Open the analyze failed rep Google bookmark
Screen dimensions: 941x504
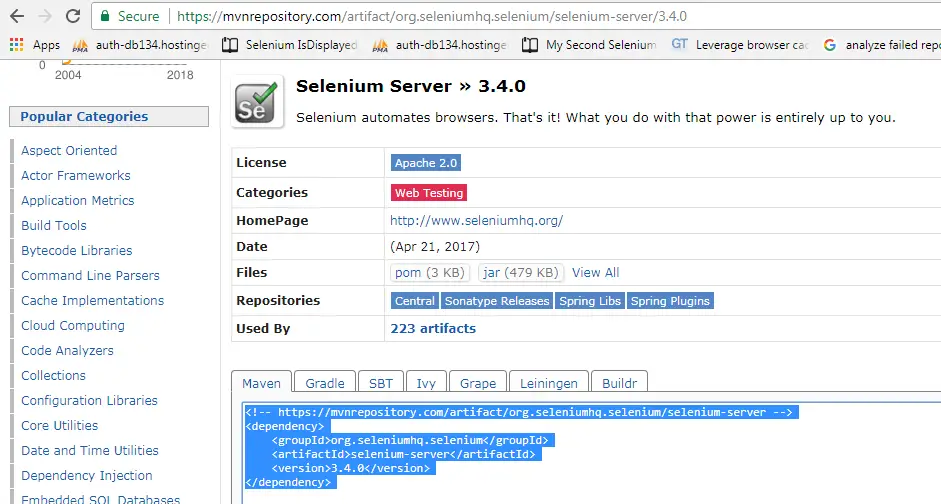tap(882, 45)
